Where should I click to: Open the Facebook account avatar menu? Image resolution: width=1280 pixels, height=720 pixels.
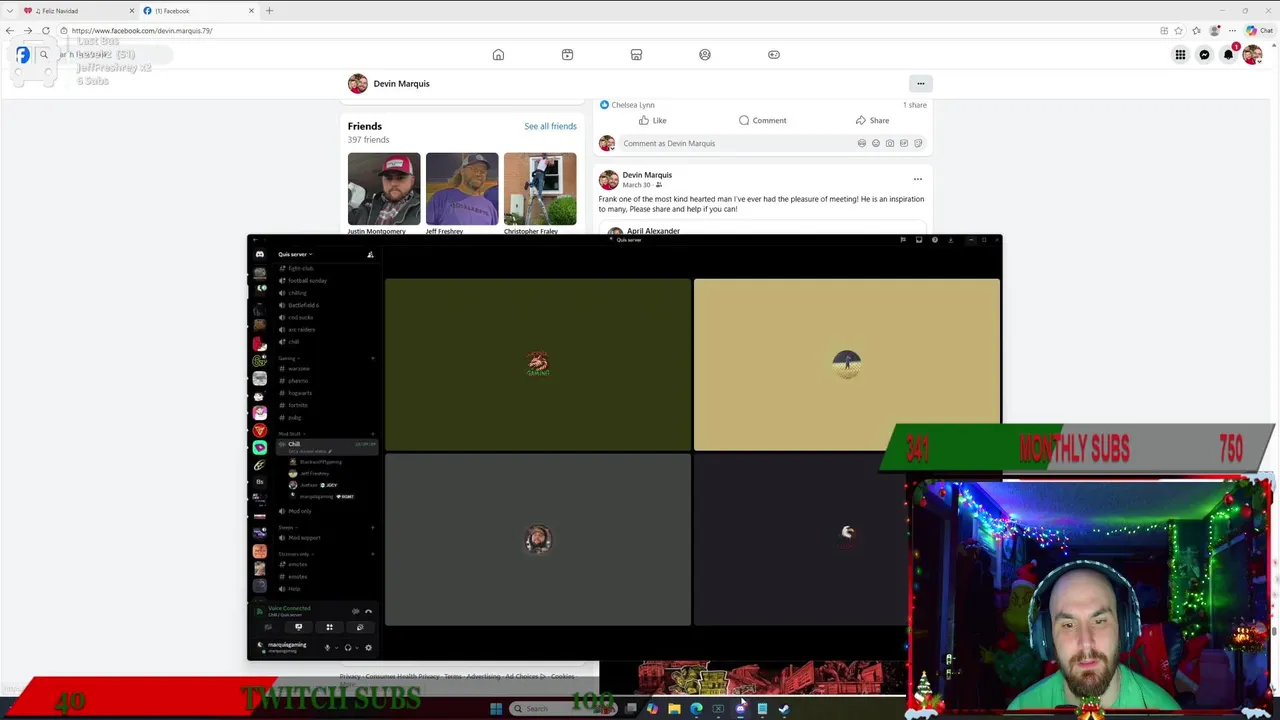coord(1252,55)
